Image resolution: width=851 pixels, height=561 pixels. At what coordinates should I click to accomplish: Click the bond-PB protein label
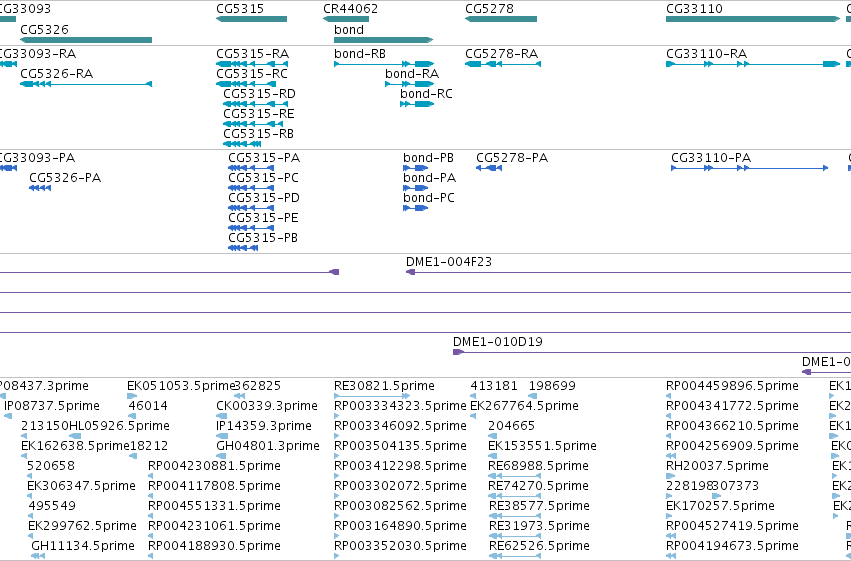tap(428, 158)
